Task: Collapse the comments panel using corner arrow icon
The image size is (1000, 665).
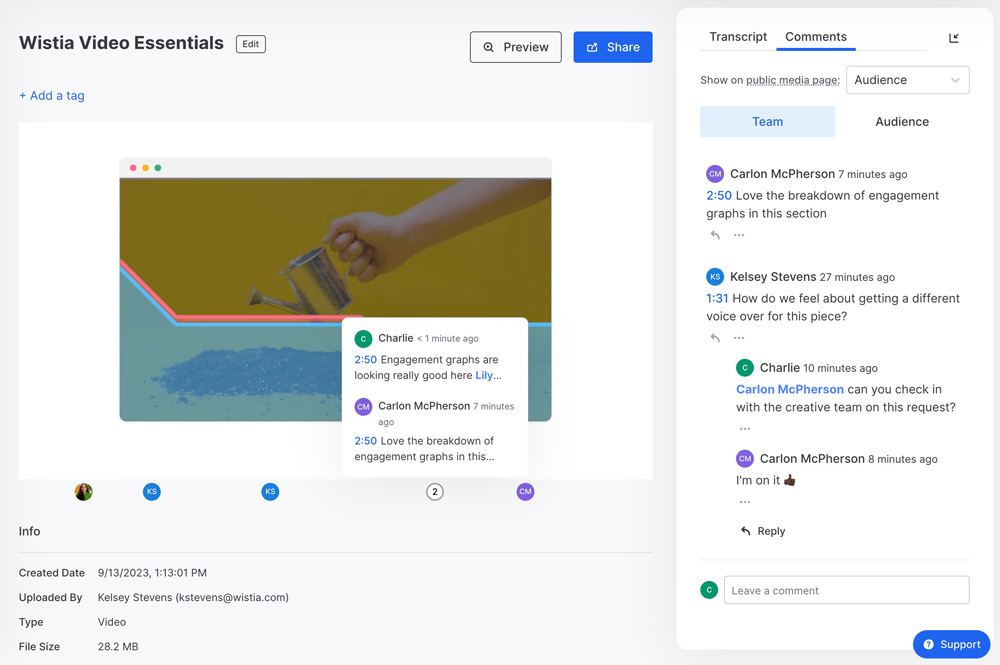Action: pos(953,38)
